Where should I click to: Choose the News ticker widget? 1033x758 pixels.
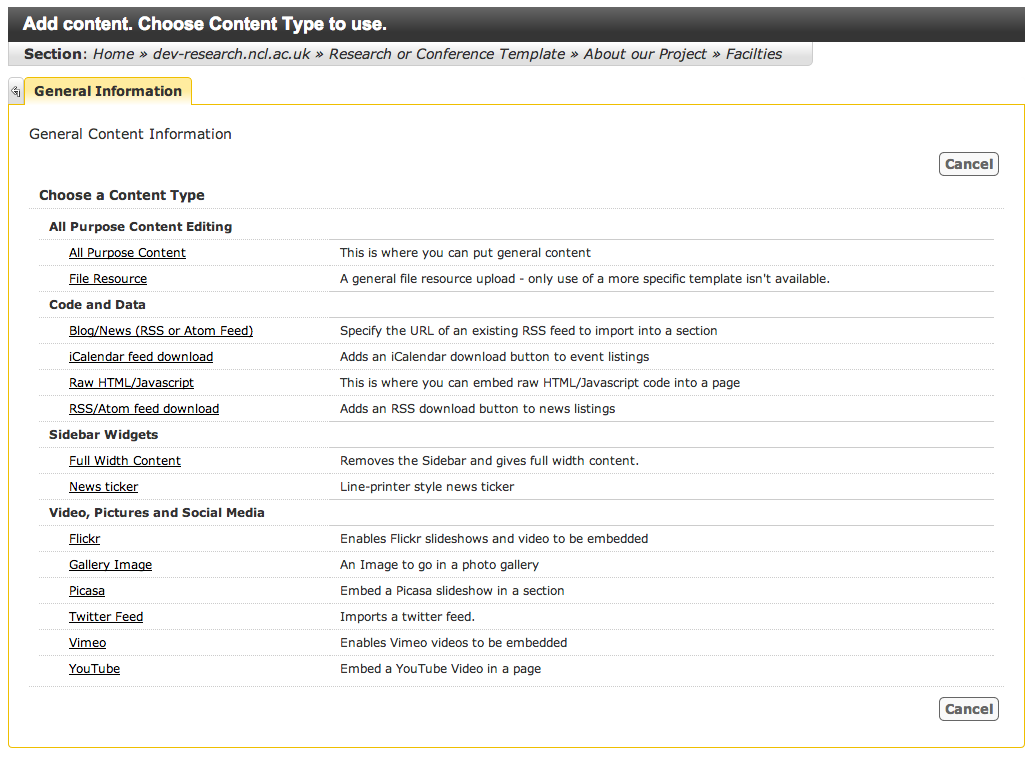(x=103, y=487)
